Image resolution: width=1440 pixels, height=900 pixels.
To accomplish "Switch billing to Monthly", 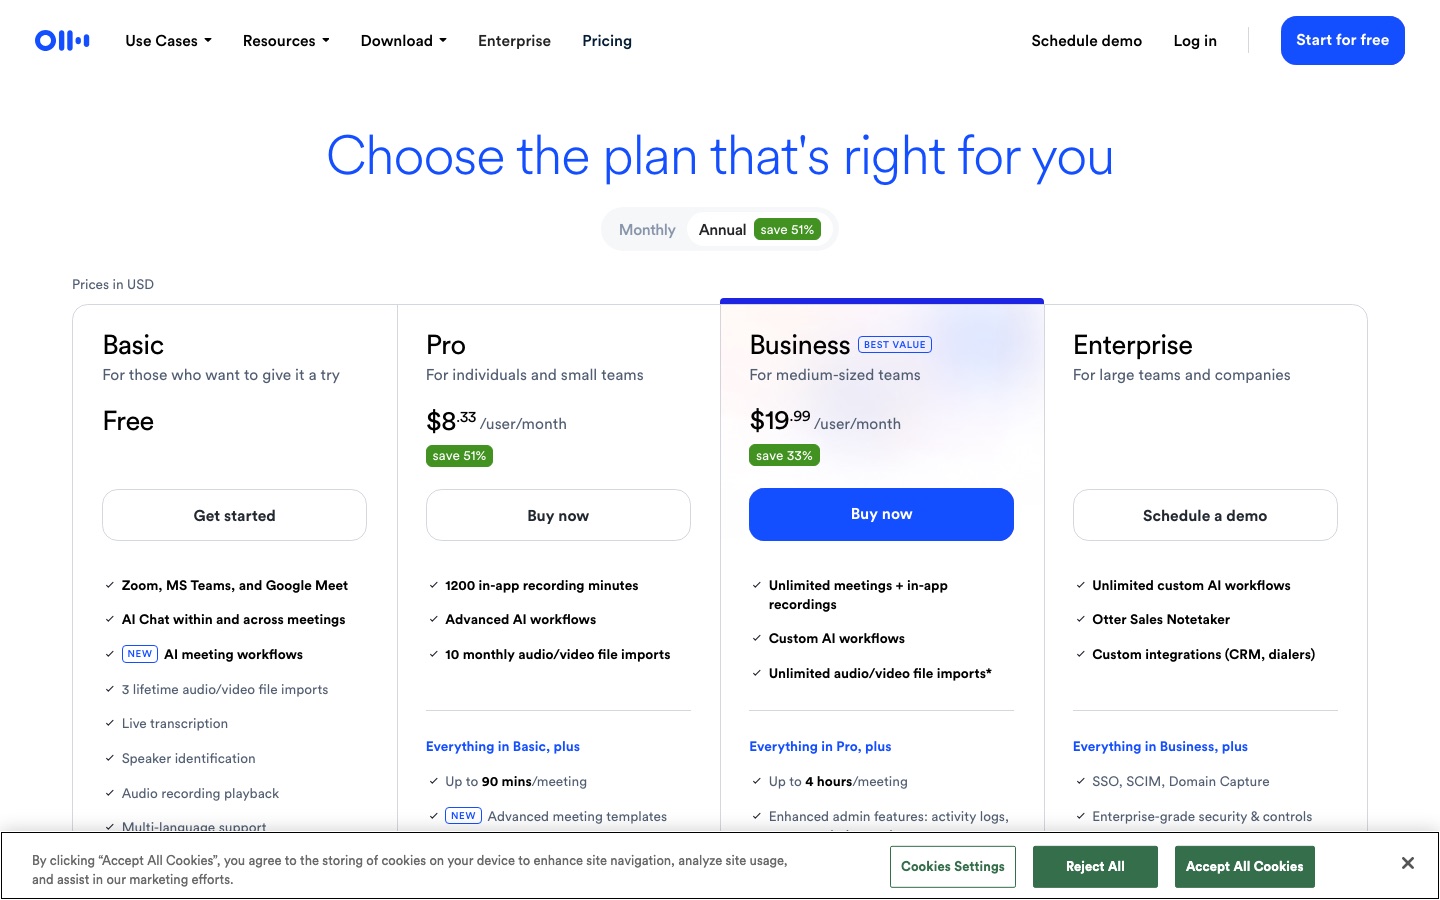I will (x=647, y=230).
